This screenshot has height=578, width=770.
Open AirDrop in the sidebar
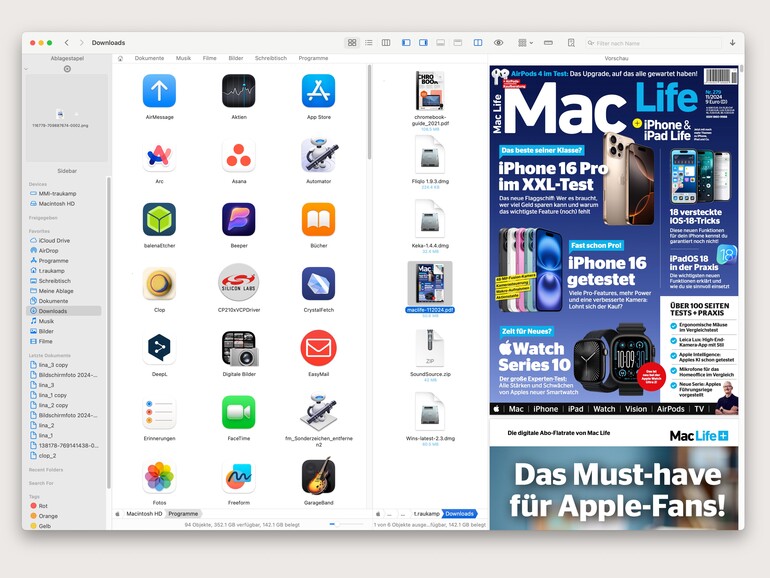48,250
